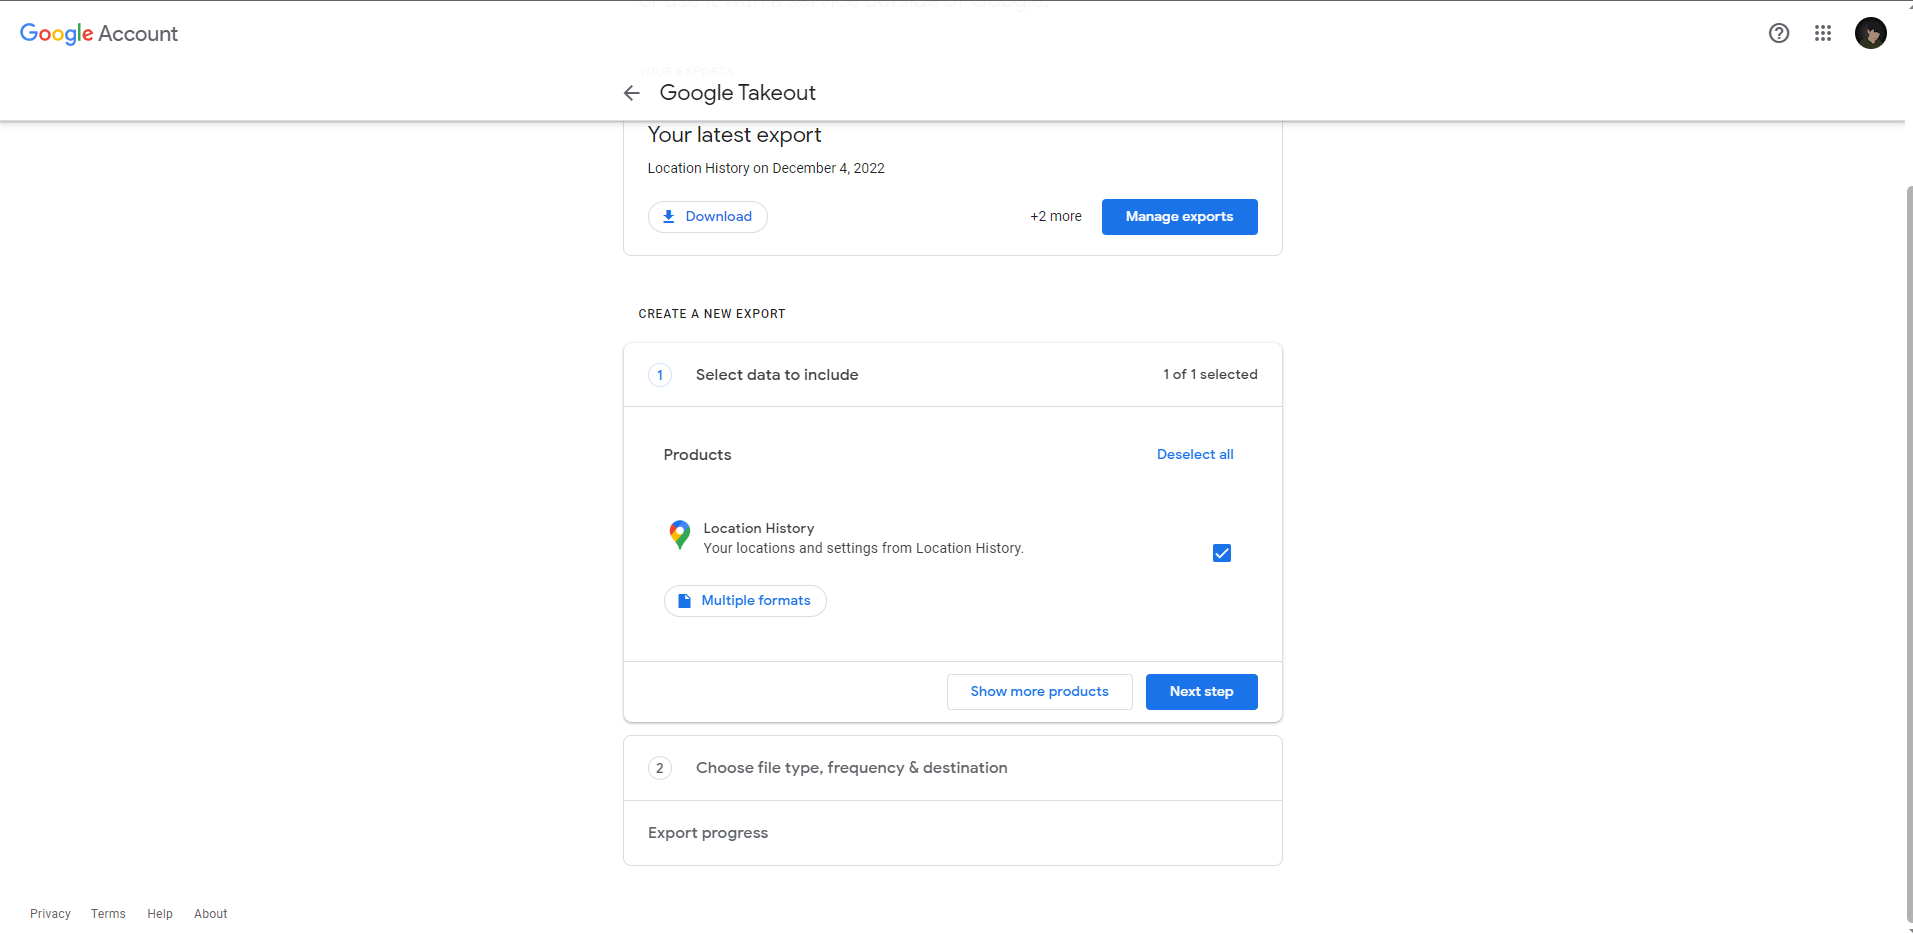1913x934 pixels.
Task: Open the Help footer link
Action: (x=160, y=914)
